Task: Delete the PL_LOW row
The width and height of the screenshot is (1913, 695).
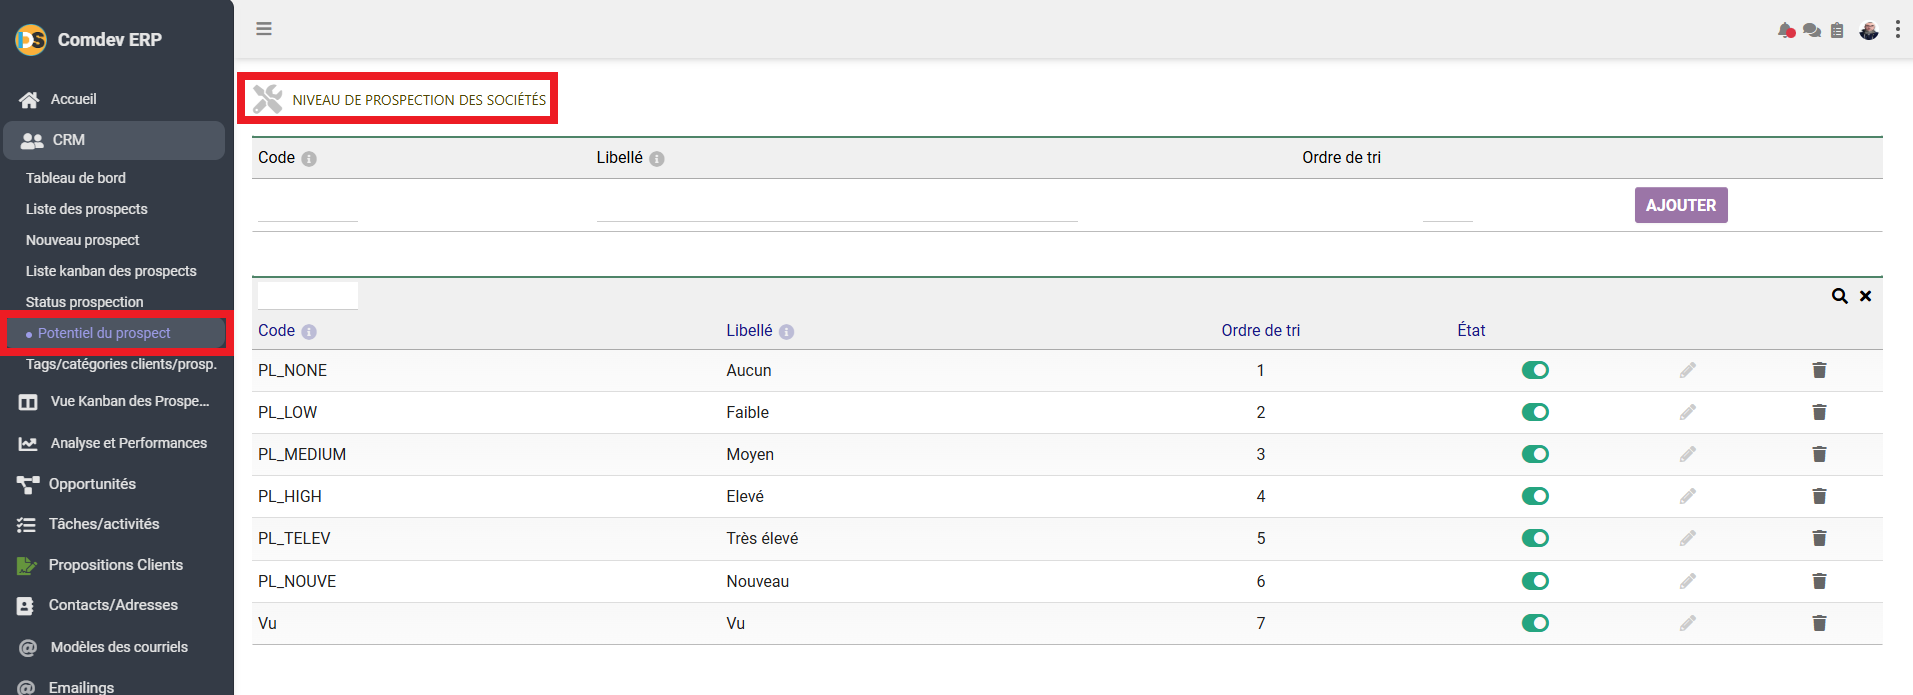Action: point(1819,412)
